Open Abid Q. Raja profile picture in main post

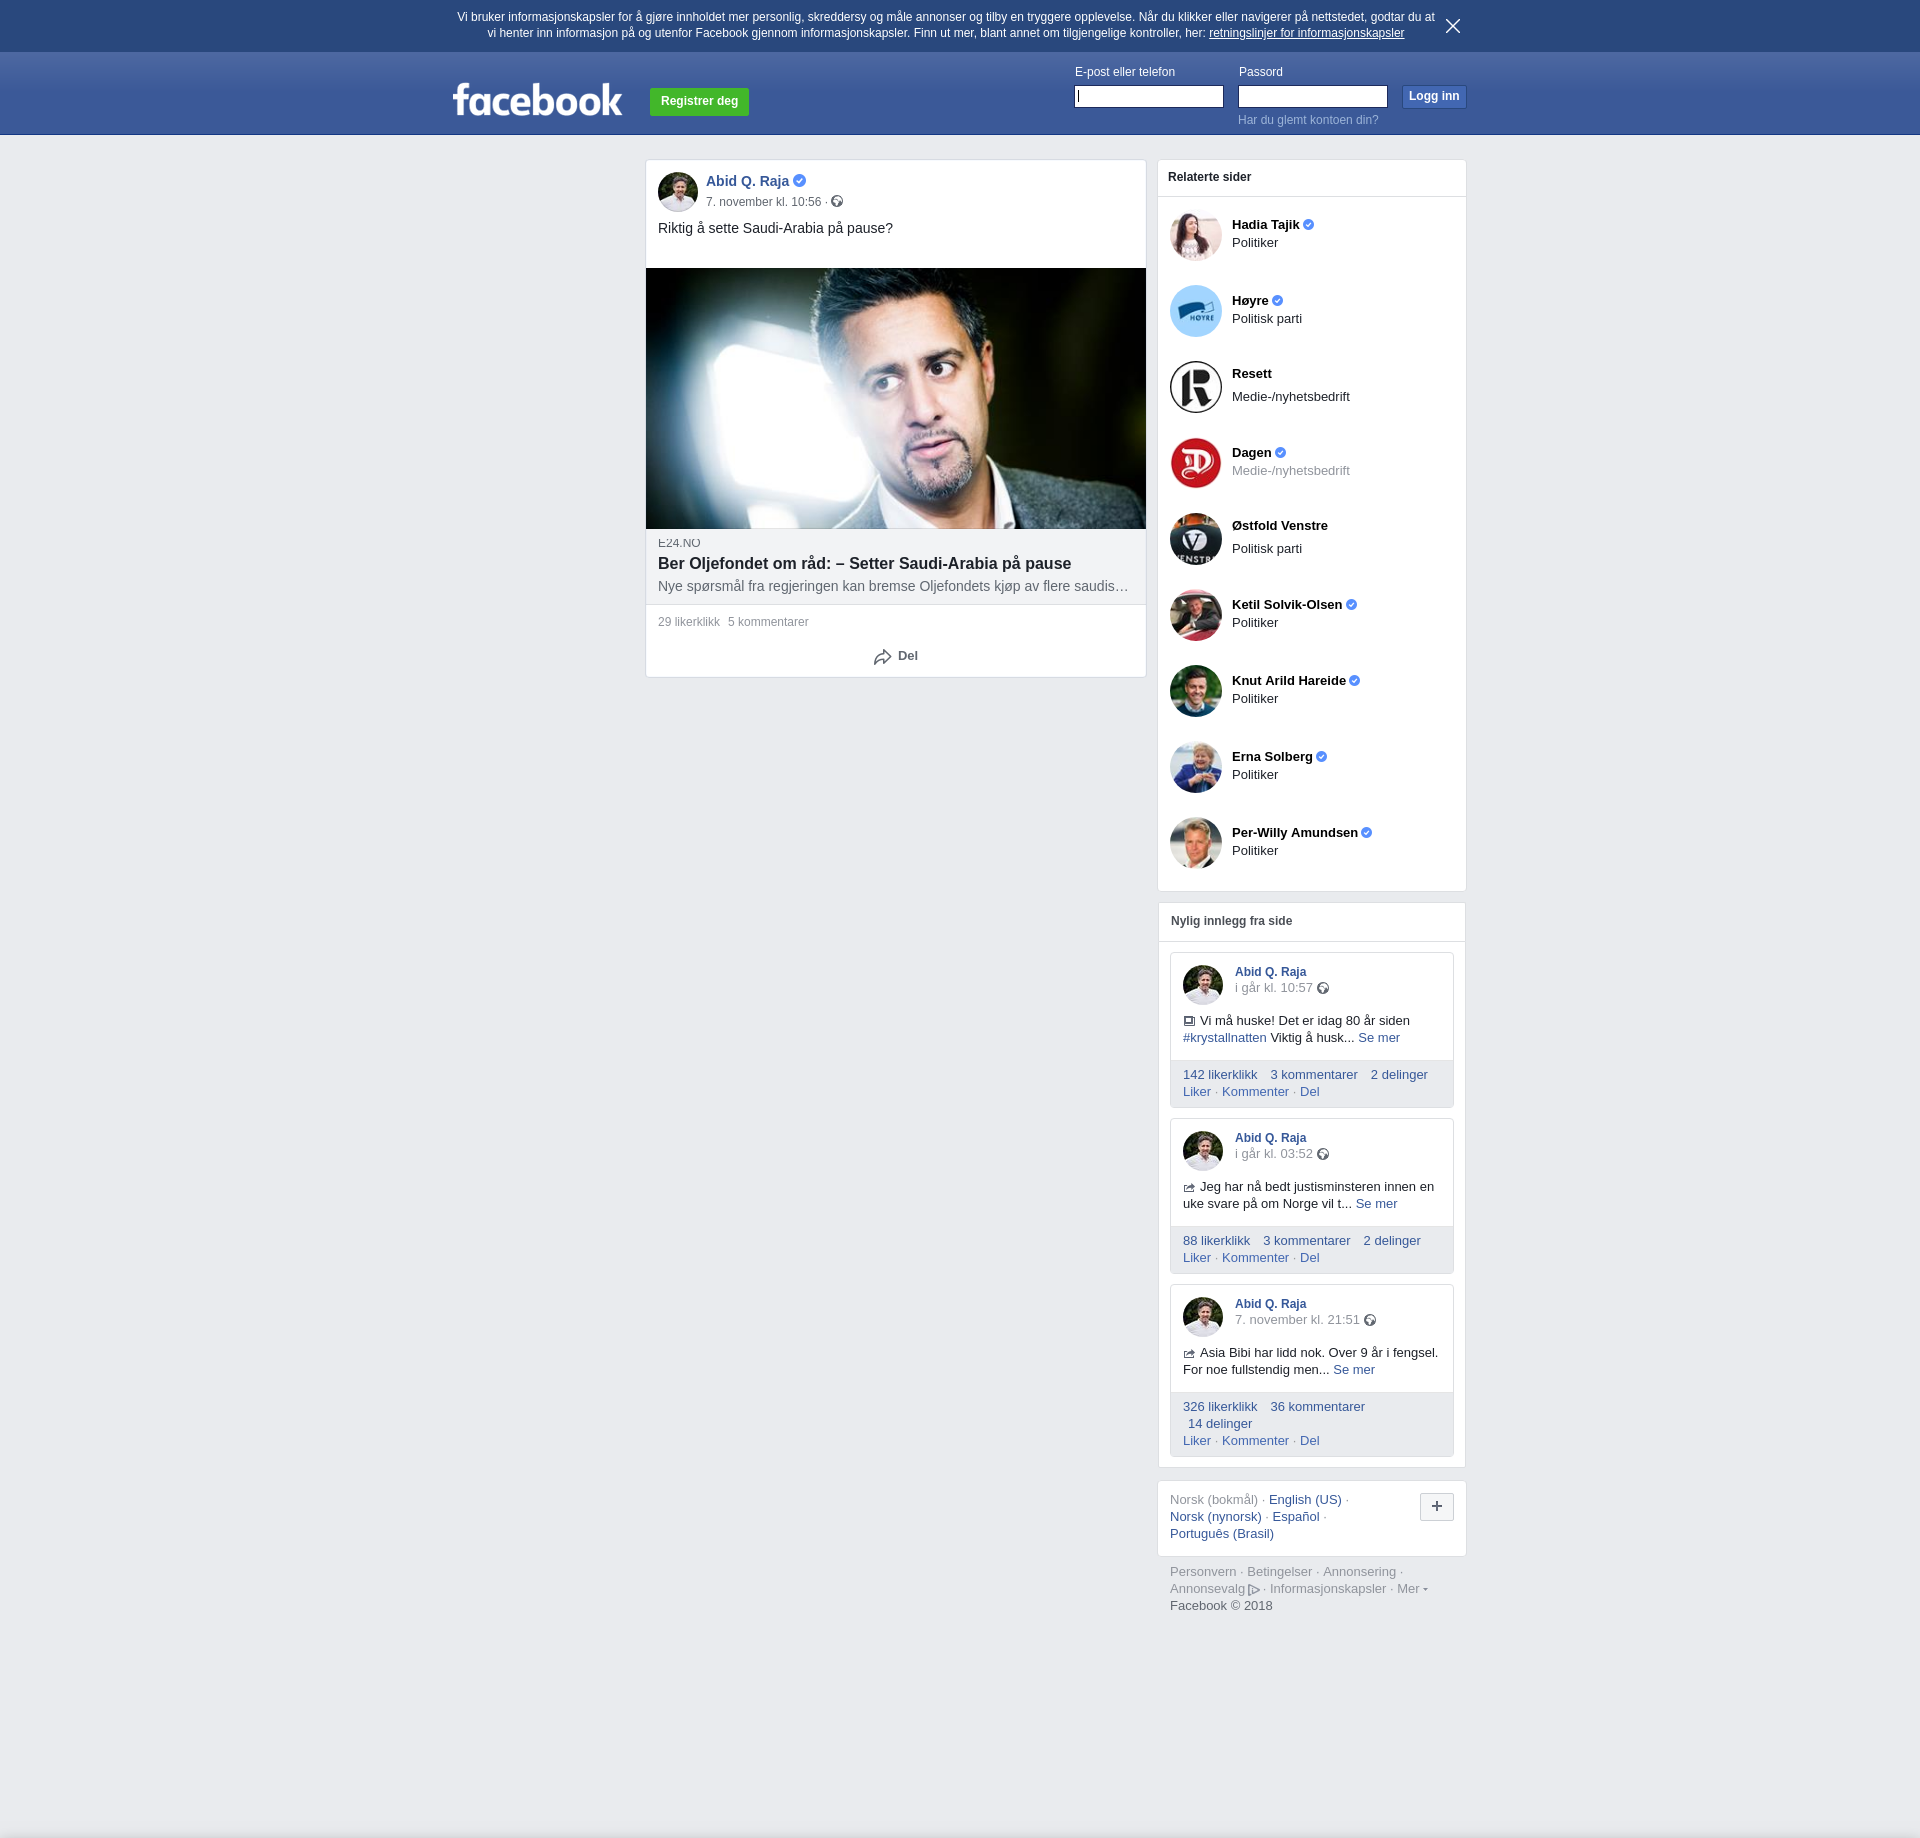[678, 191]
